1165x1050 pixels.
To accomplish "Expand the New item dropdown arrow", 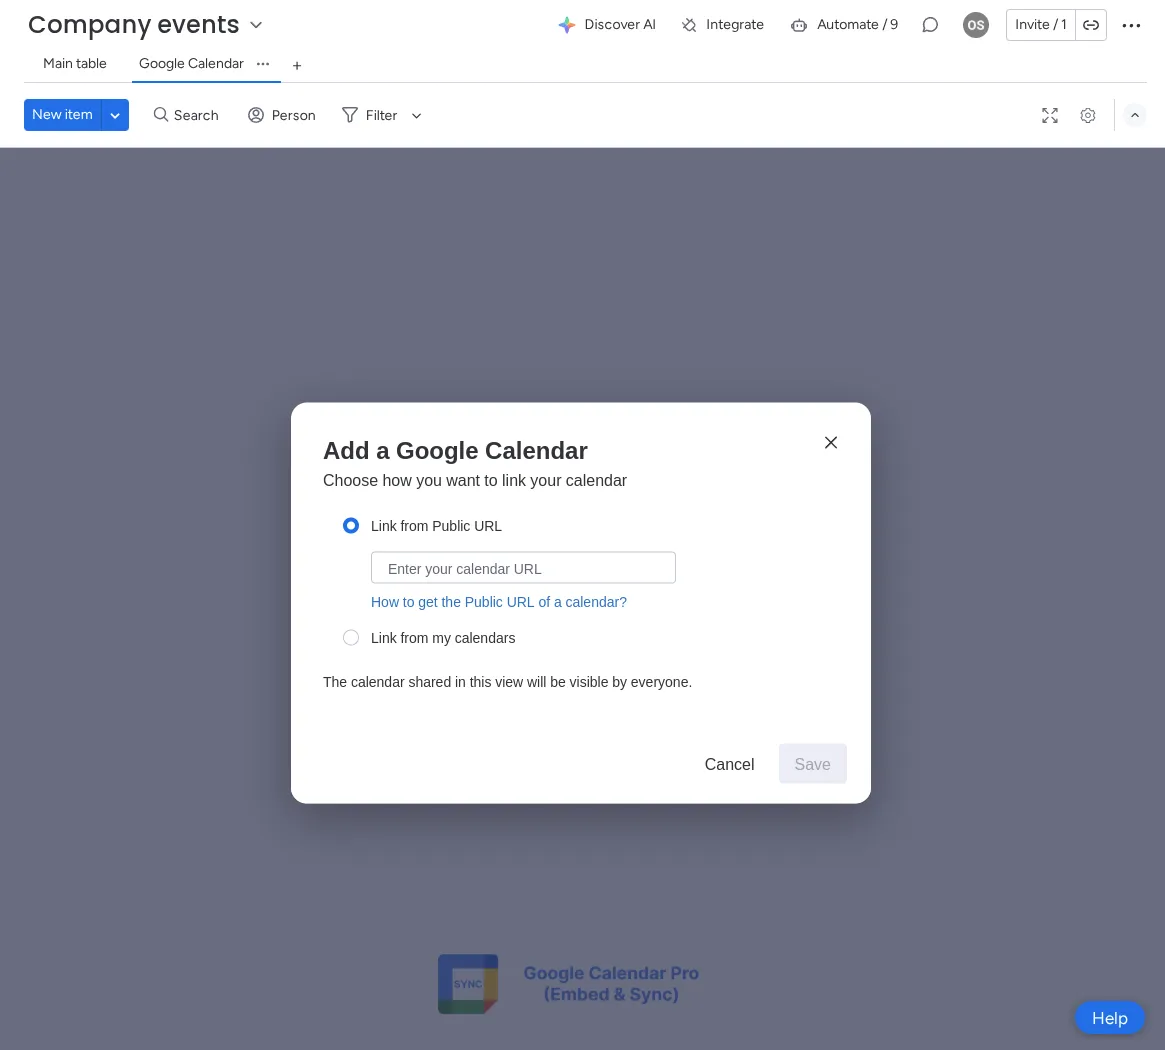I will (115, 115).
